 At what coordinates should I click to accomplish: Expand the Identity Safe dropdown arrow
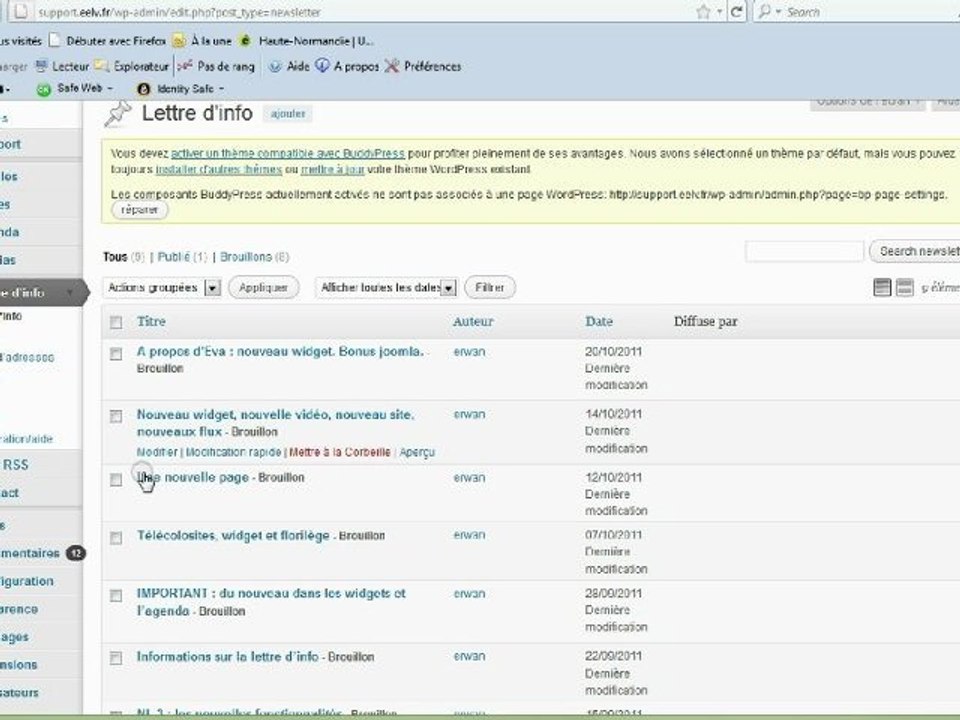click(222, 89)
